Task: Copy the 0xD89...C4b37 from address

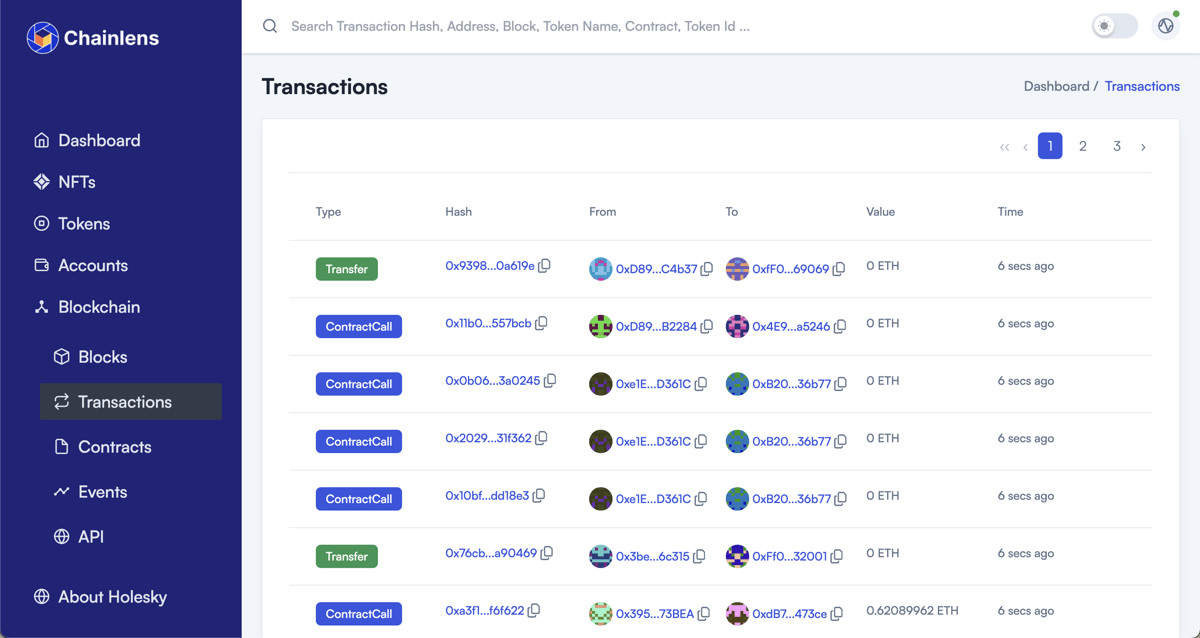Action: tap(707, 269)
